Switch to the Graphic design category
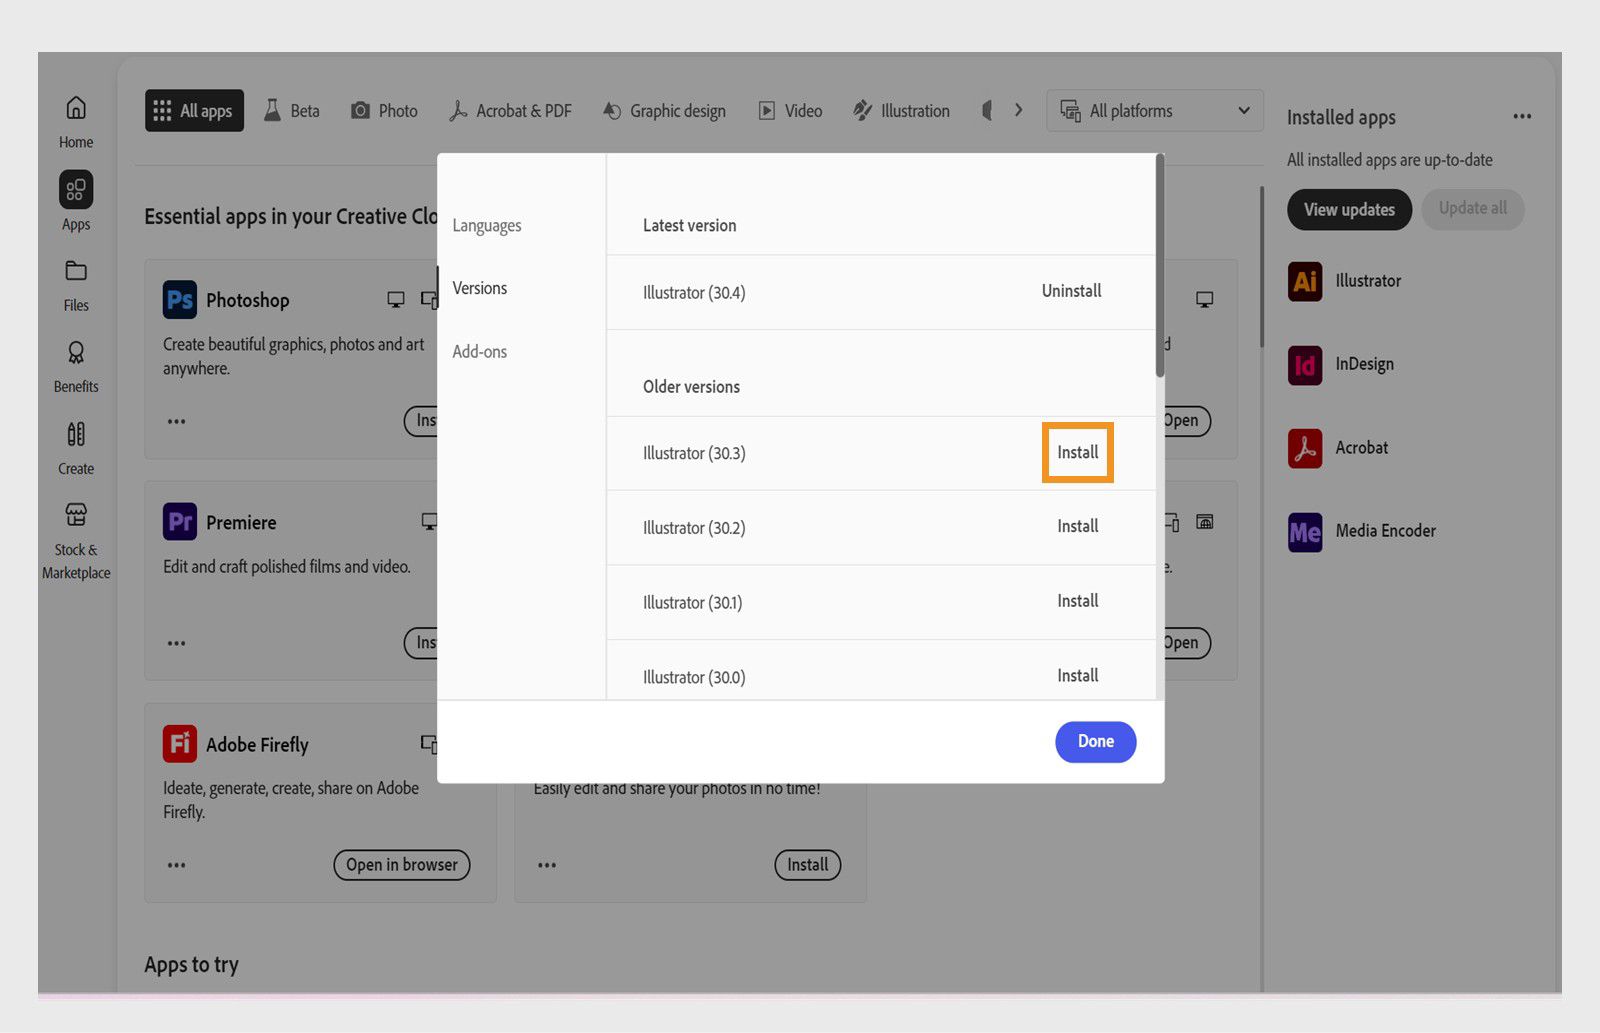This screenshot has height=1033, width=1600. pos(664,110)
